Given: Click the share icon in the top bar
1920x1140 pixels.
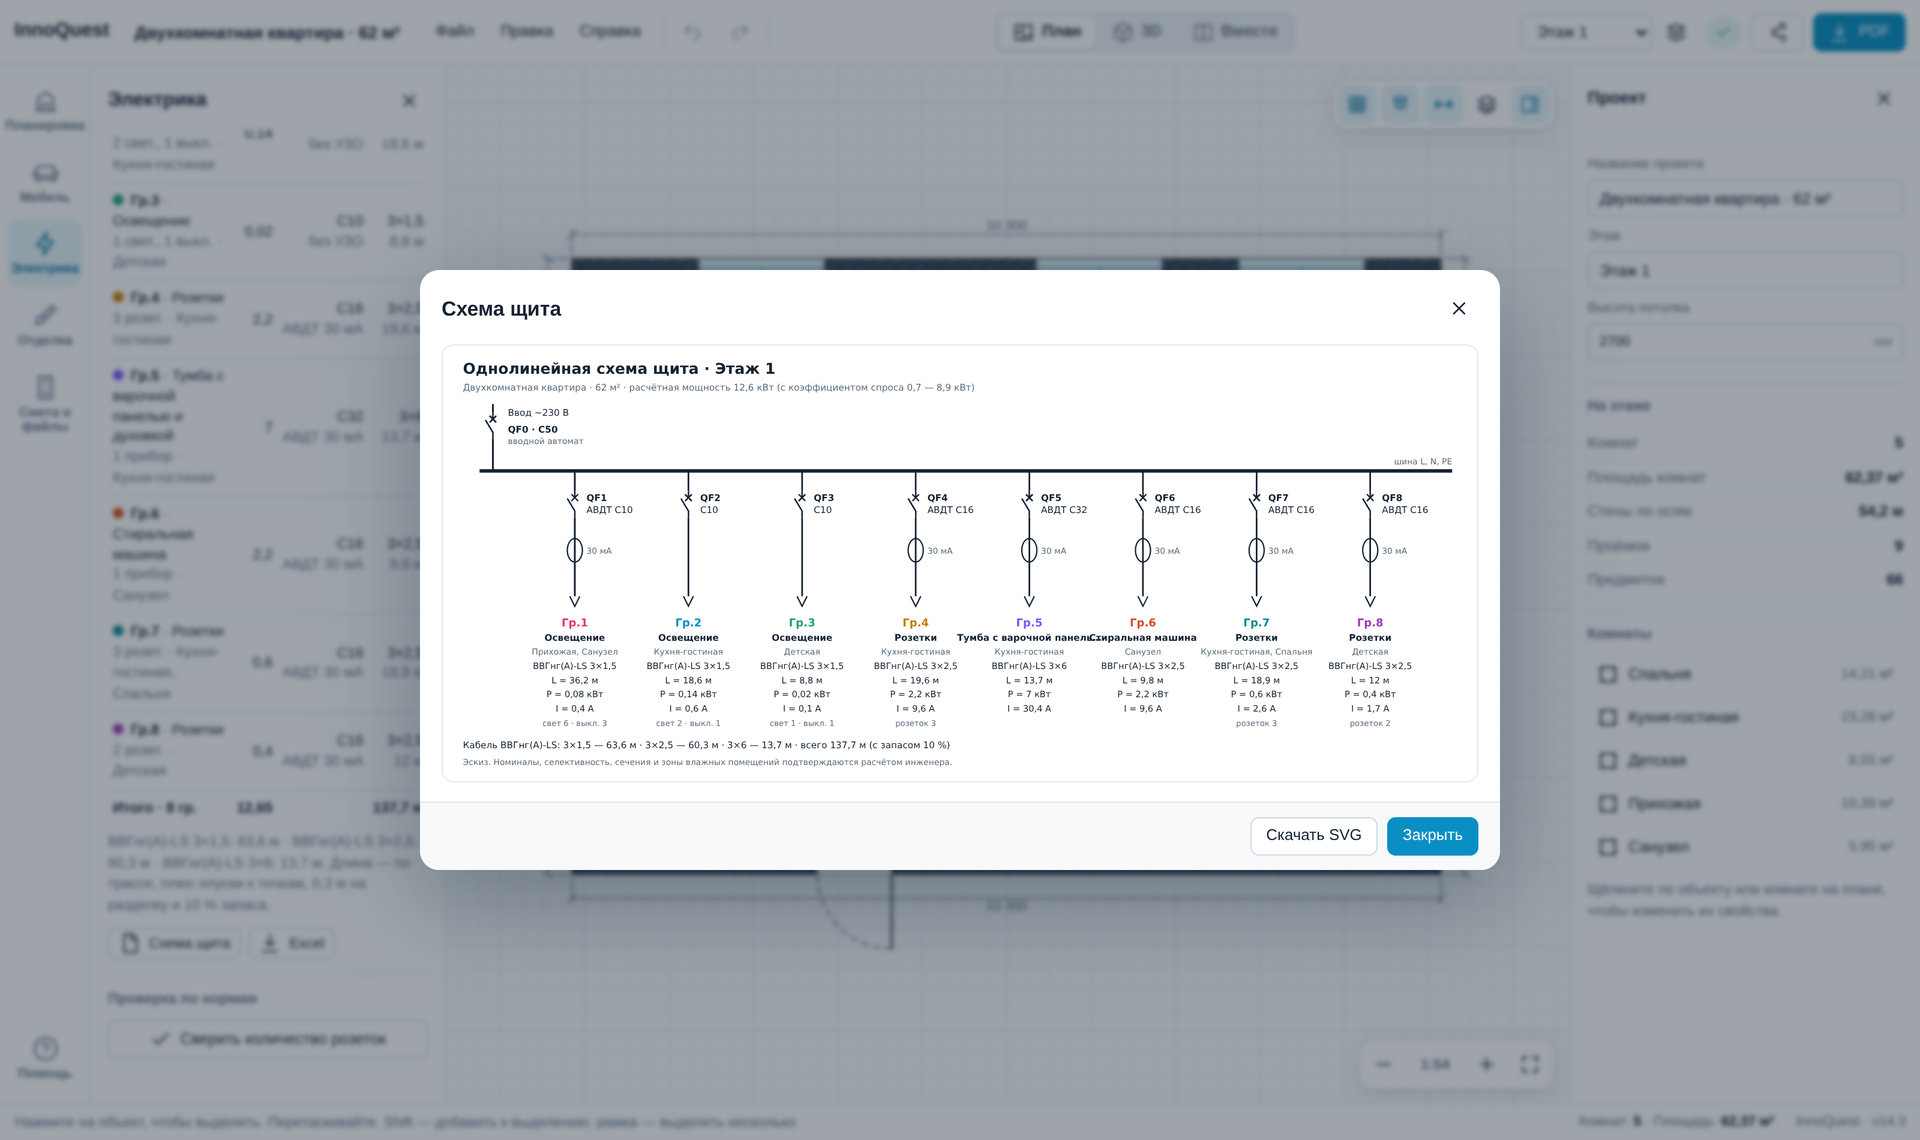Looking at the screenshot, I should [1778, 32].
